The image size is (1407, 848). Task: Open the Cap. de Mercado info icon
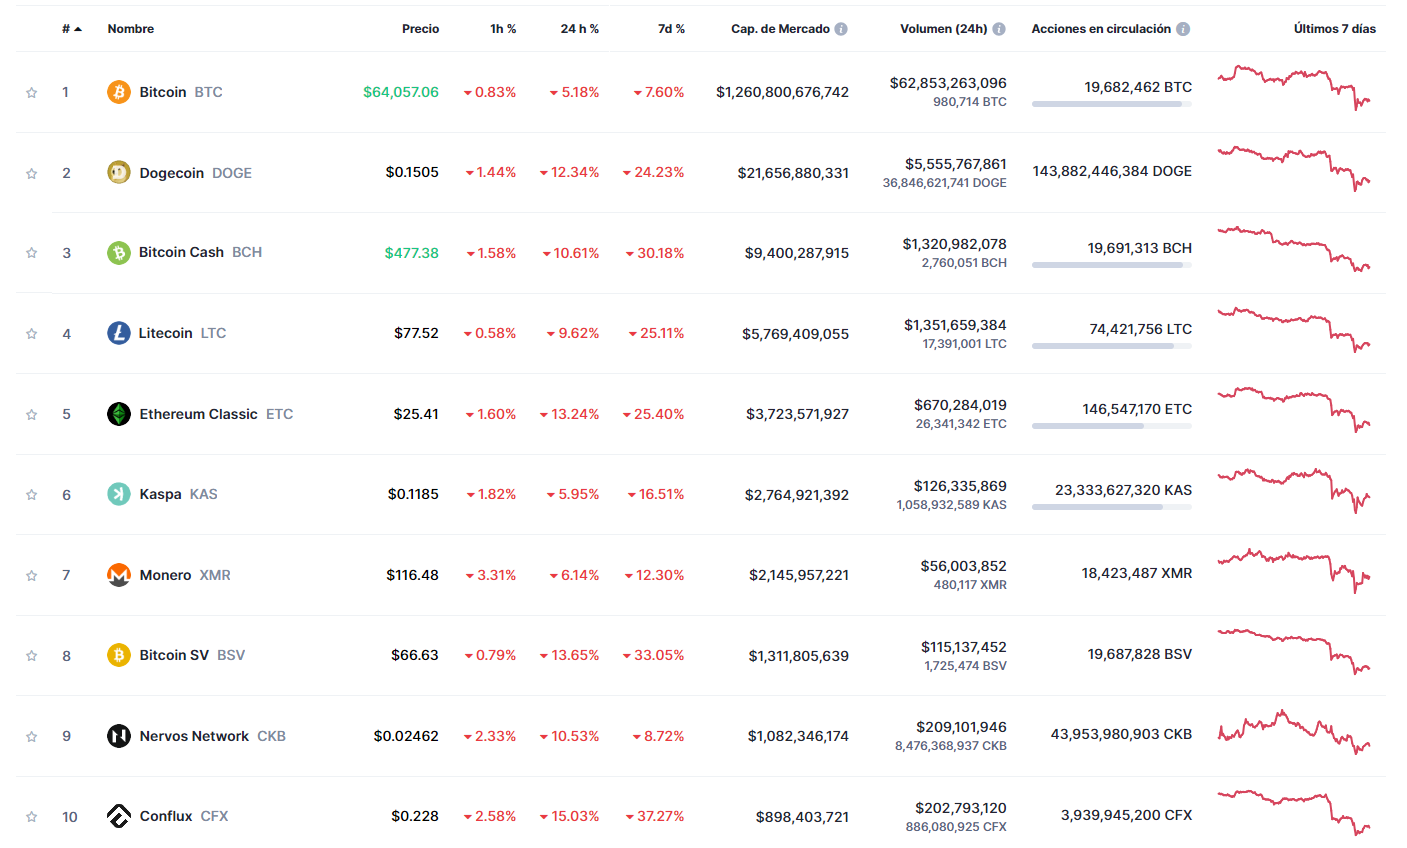coord(841,29)
